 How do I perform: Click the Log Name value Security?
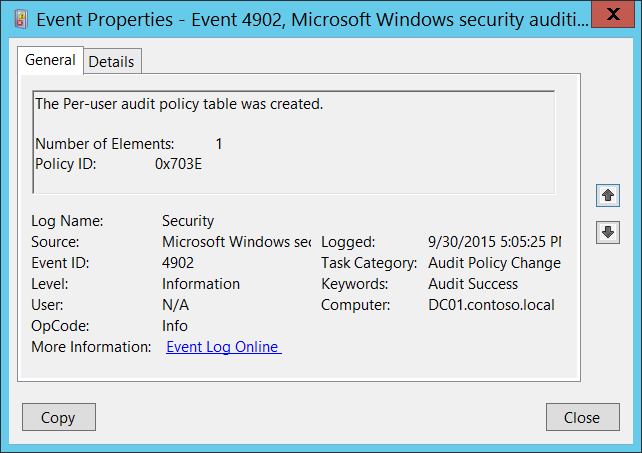[188, 221]
